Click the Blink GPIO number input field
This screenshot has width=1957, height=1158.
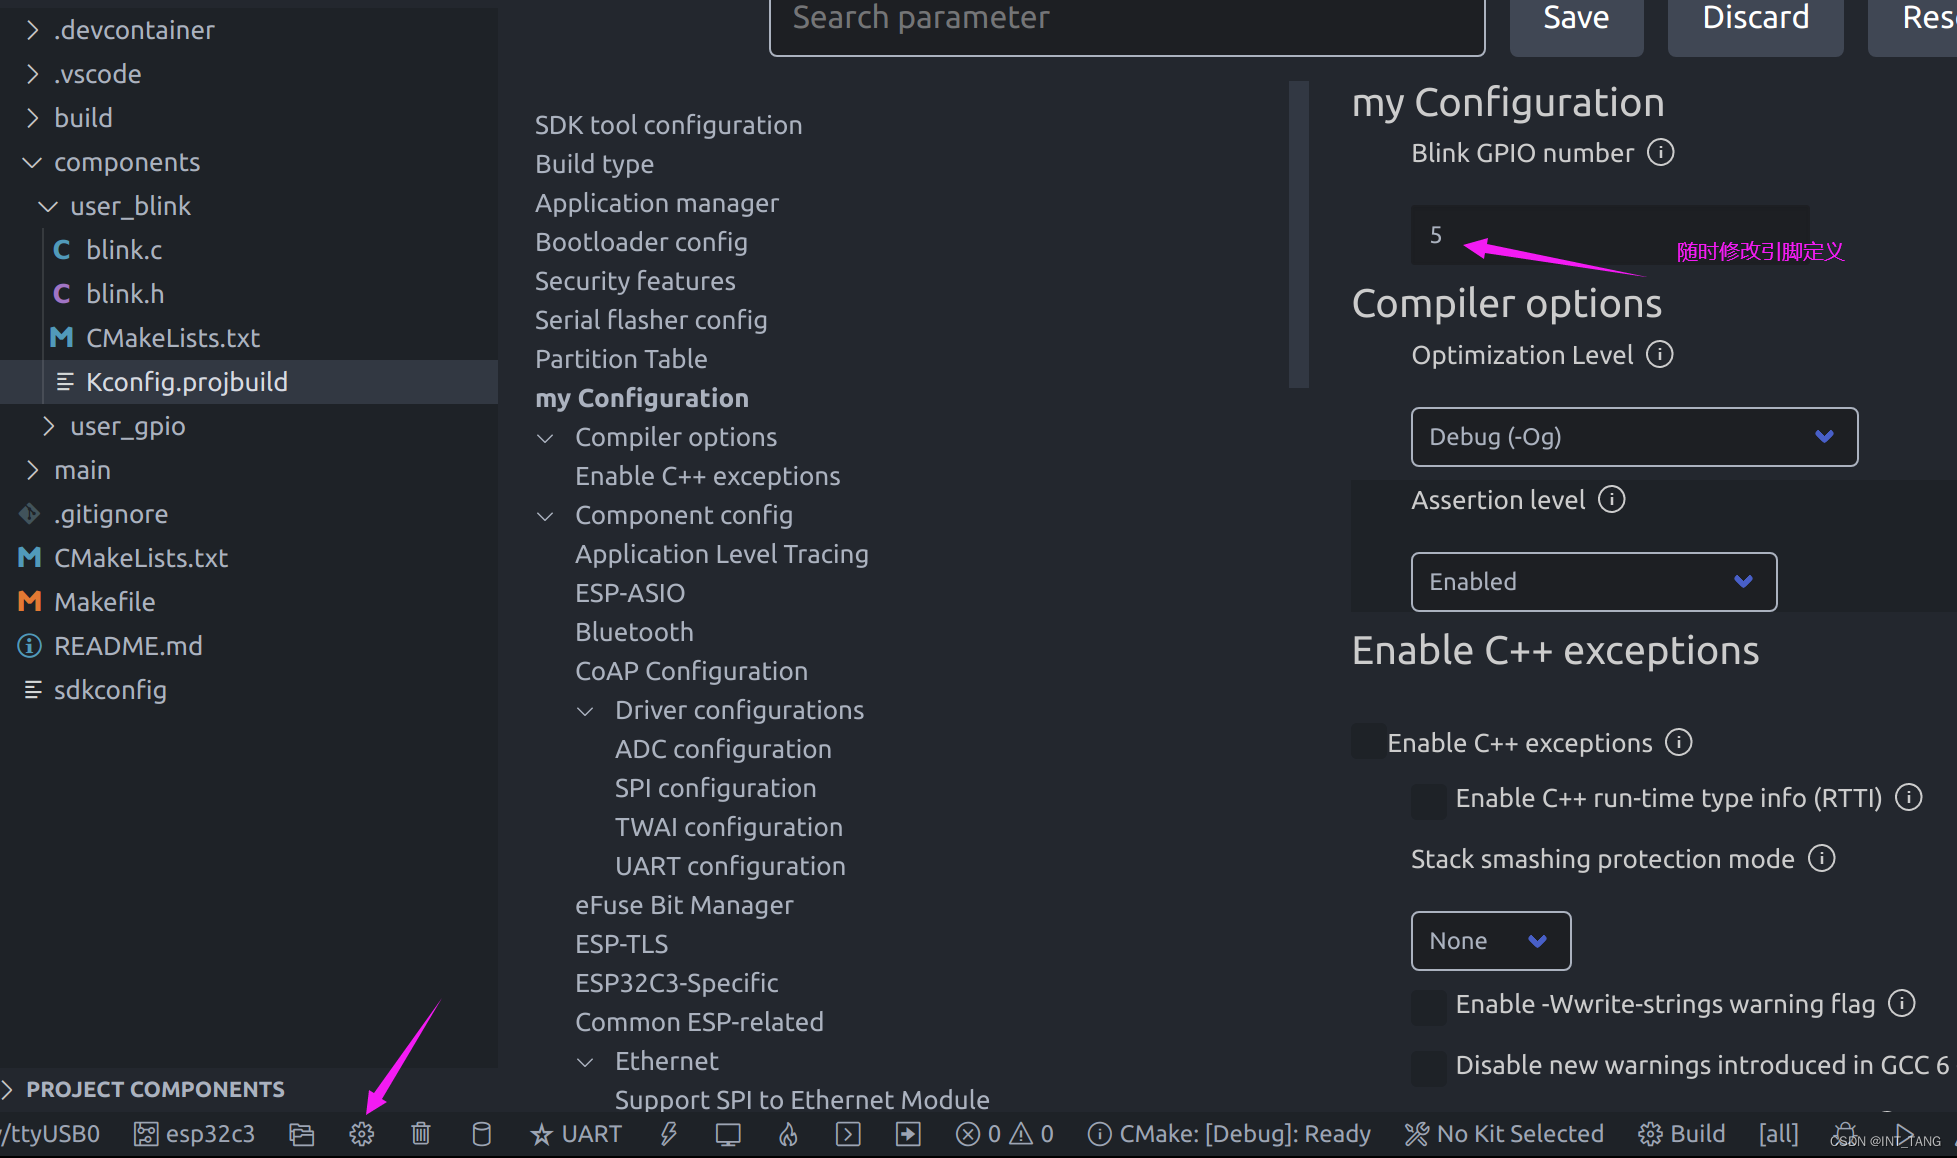[x=1610, y=235]
